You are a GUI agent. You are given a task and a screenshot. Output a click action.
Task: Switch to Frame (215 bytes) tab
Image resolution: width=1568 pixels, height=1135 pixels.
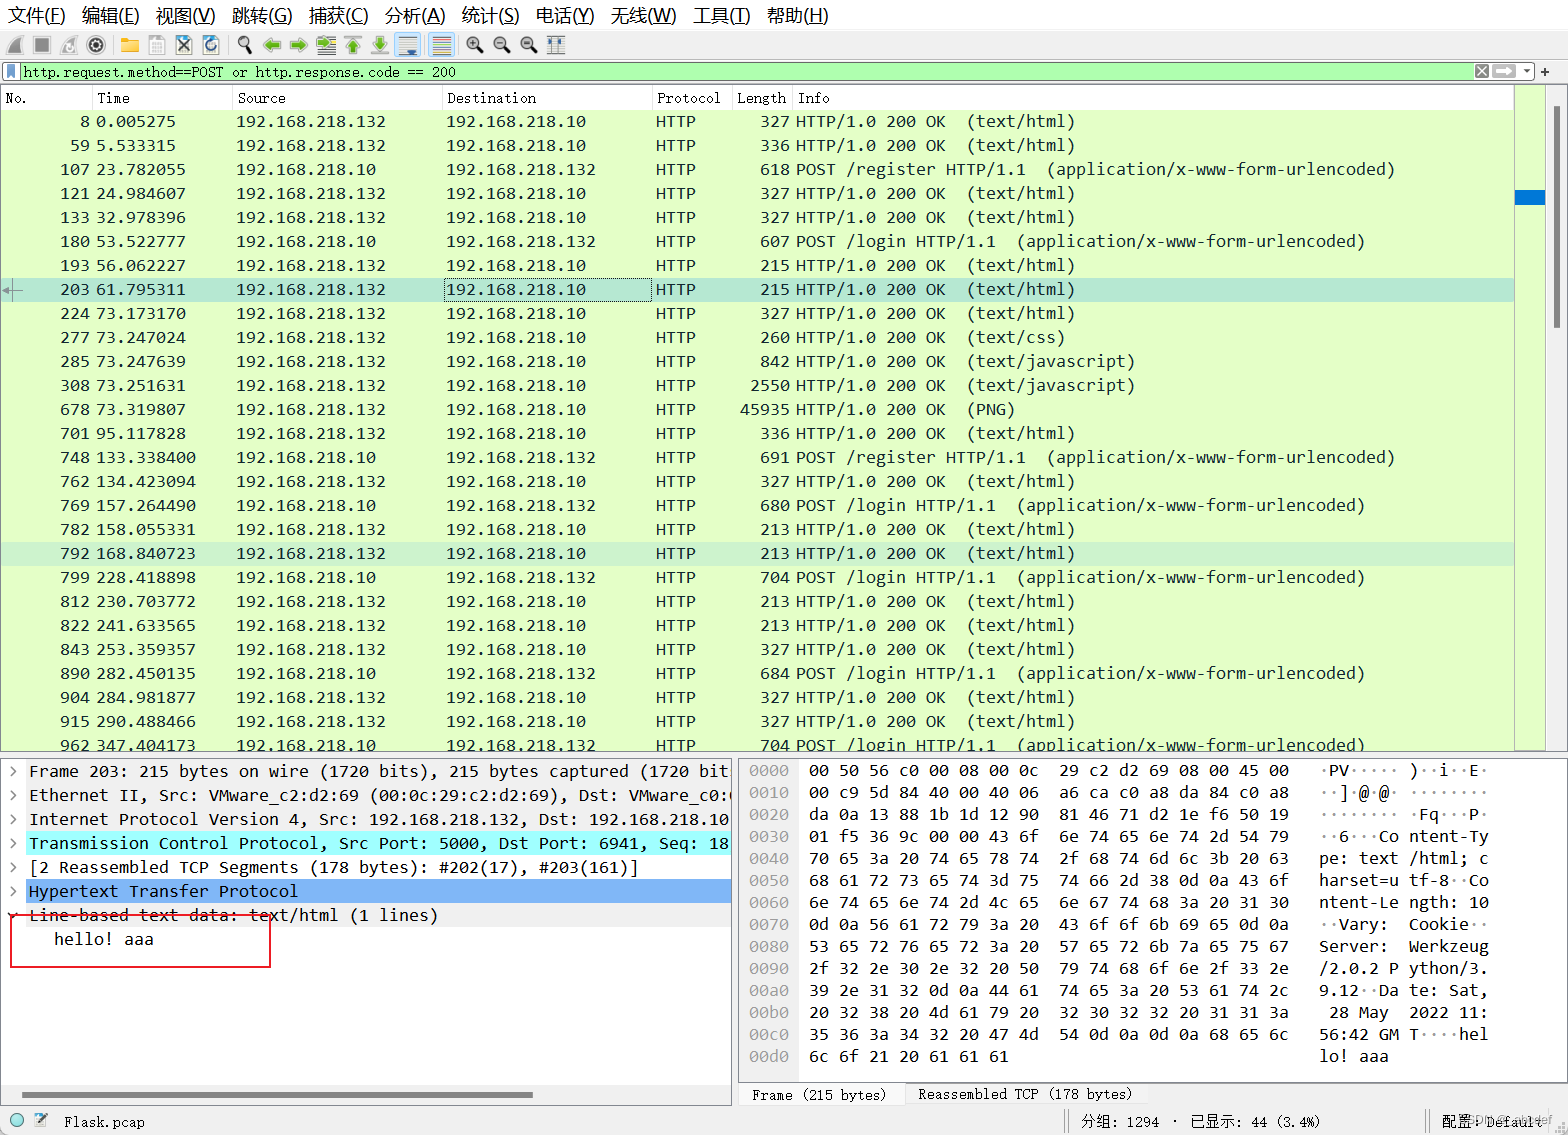[819, 1095]
